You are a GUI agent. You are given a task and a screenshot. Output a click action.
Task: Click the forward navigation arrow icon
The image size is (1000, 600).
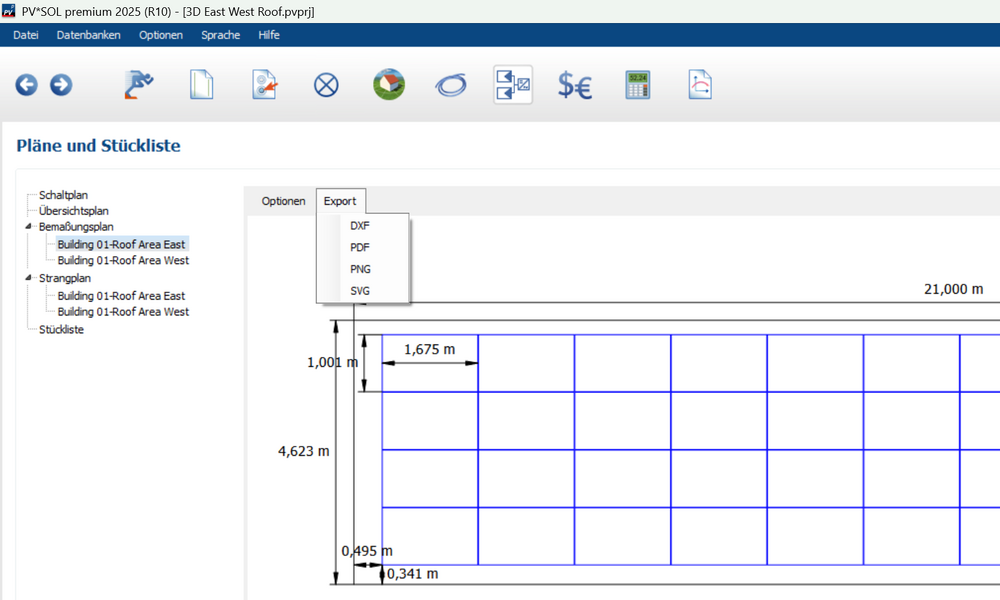coord(61,86)
